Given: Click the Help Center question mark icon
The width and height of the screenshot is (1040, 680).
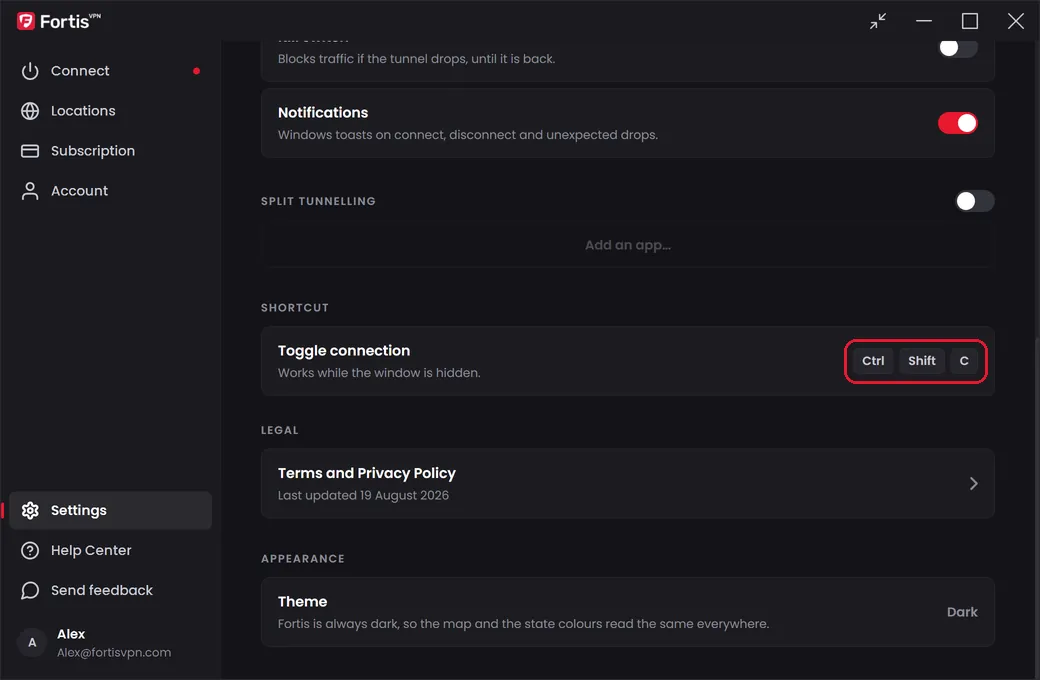Looking at the screenshot, I should pos(30,551).
